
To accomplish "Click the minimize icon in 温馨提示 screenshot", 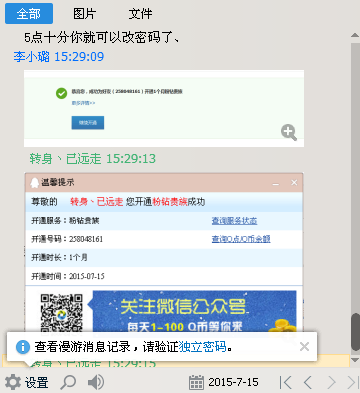I will click(x=276, y=183).
